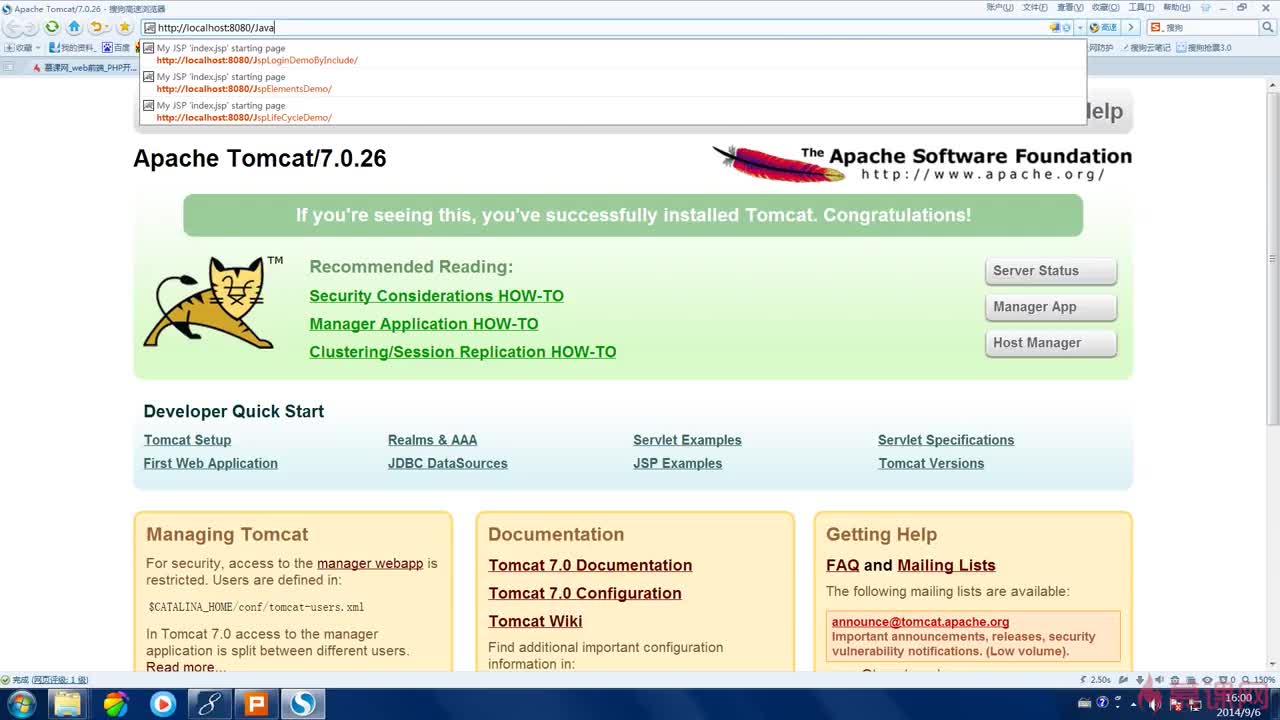Open the Servlet Examples link
1280x720 pixels.
687,440
